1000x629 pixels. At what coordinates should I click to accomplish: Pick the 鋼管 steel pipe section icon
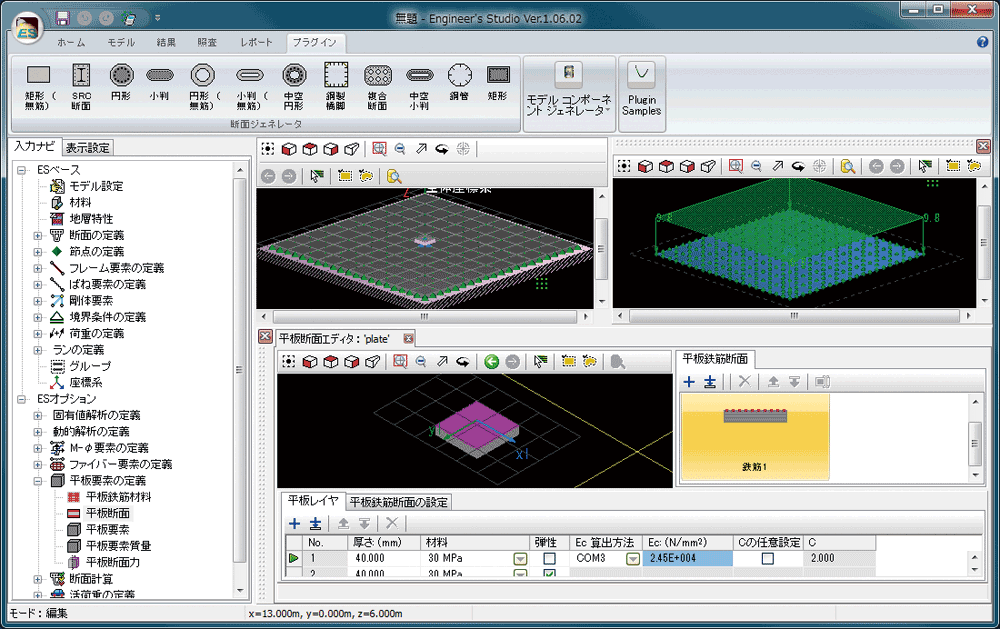point(459,82)
